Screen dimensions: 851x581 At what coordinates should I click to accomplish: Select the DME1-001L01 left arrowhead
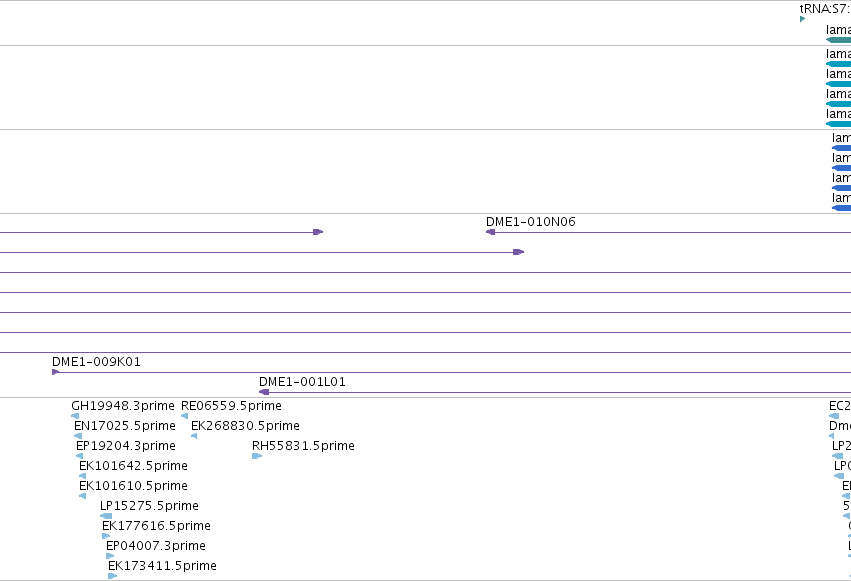(x=264, y=392)
